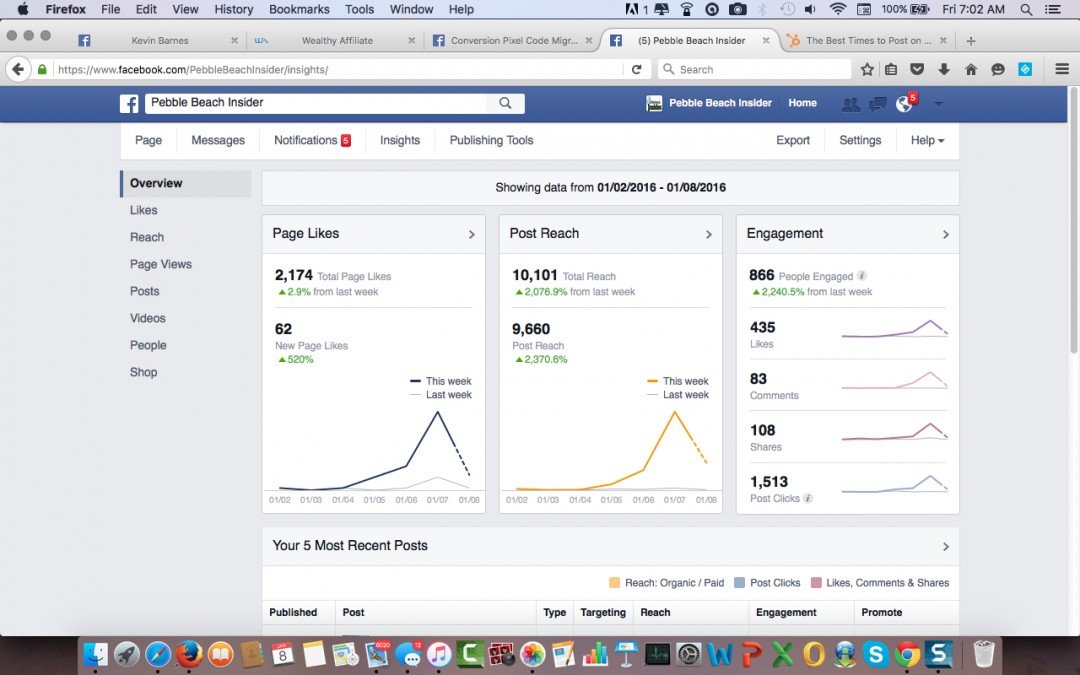Image resolution: width=1080 pixels, height=675 pixels.
Task: Open the bookmarks list icon in Firefox toolbar
Action: click(891, 70)
